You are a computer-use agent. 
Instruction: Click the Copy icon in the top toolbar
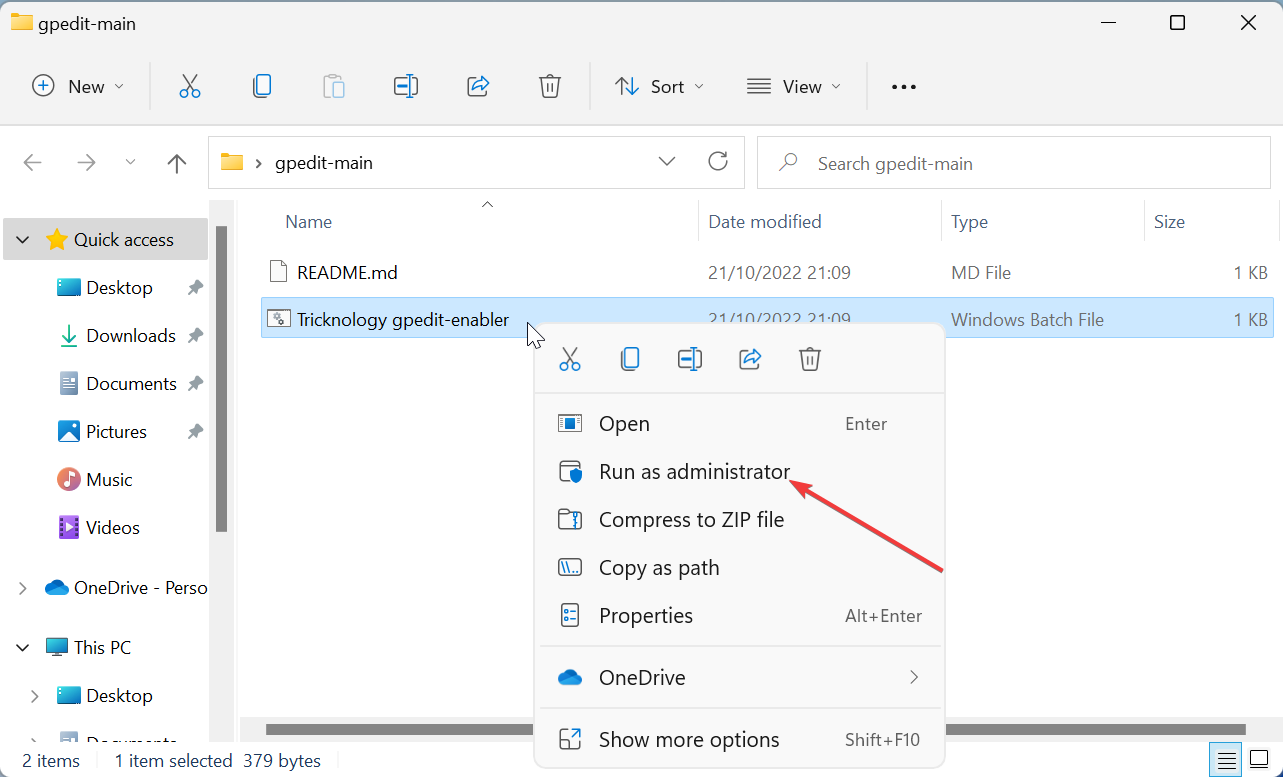(x=262, y=86)
